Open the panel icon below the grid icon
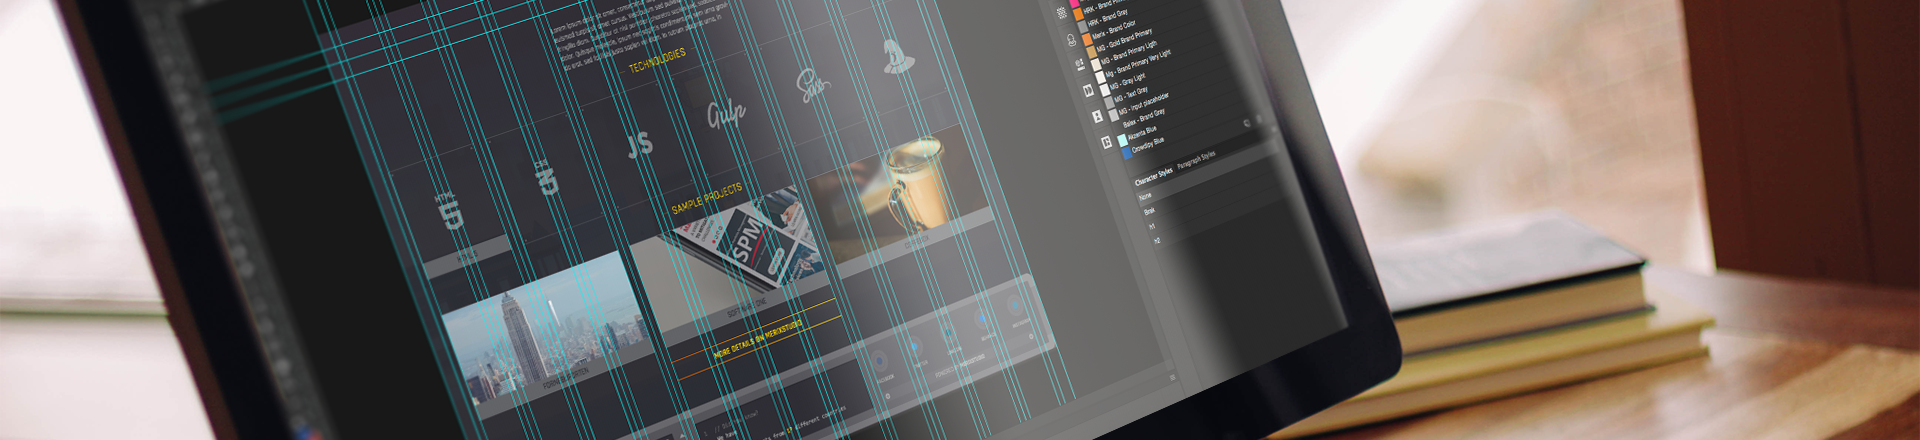The width and height of the screenshot is (1920, 440). click(1070, 40)
